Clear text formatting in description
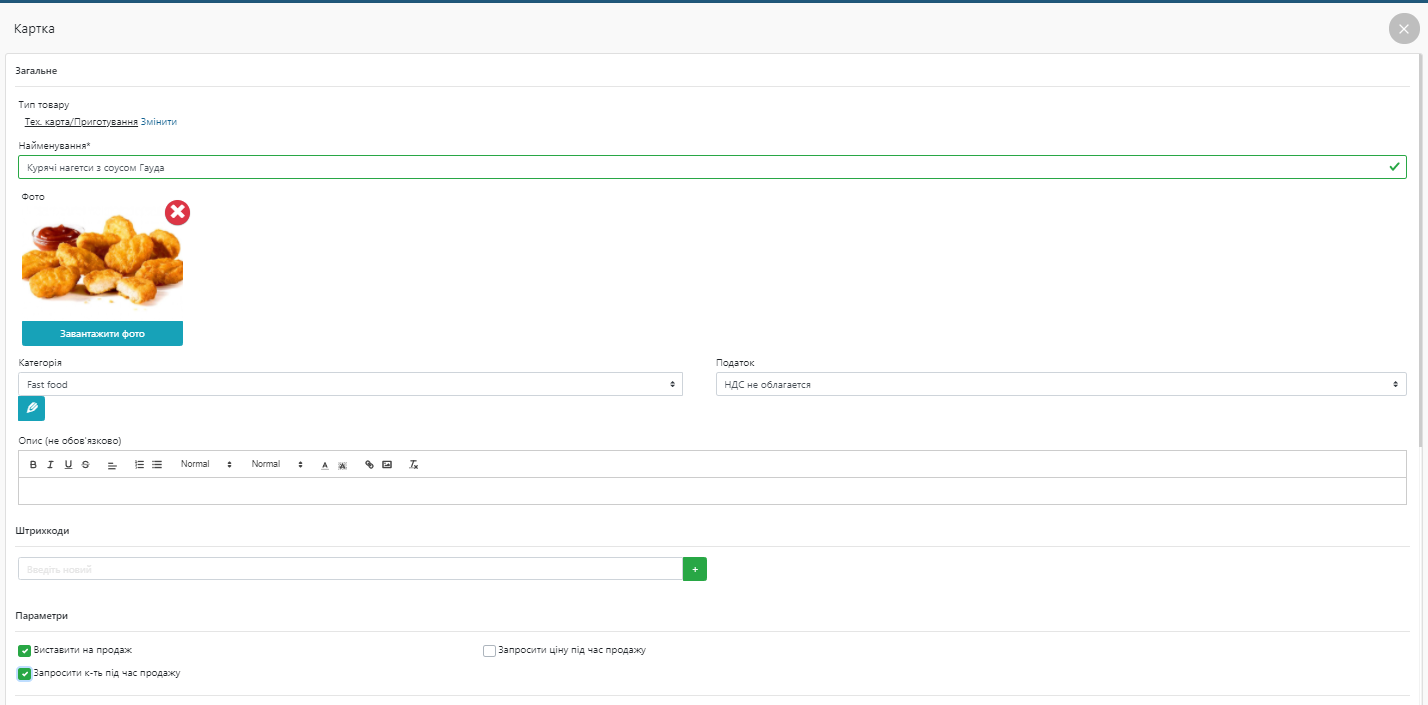The image size is (1428, 705). [413, 465]
